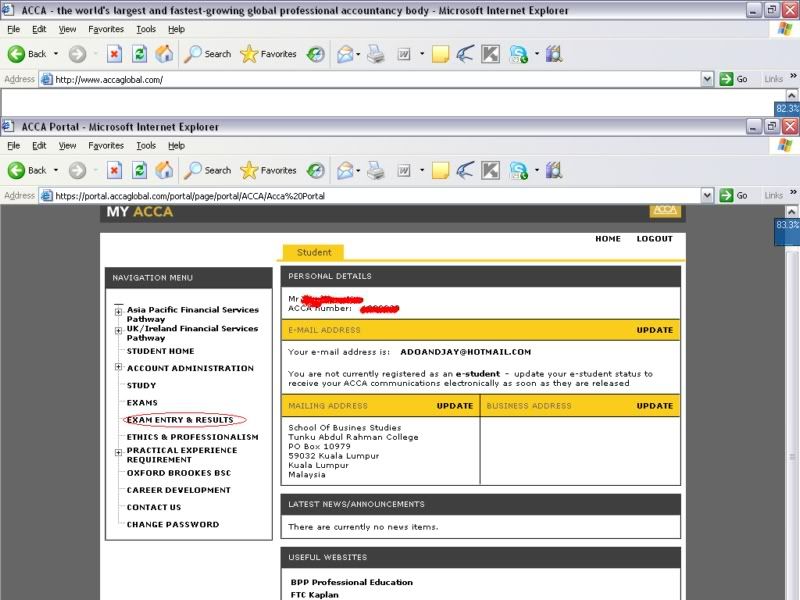800x600 pixels.
Task: Click Forward arrow in ACCA Portal window
Action: [77, 170]
